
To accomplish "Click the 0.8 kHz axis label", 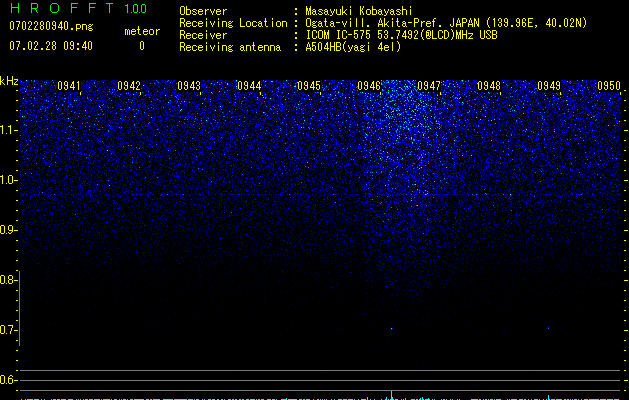I will tap(7, 280).
